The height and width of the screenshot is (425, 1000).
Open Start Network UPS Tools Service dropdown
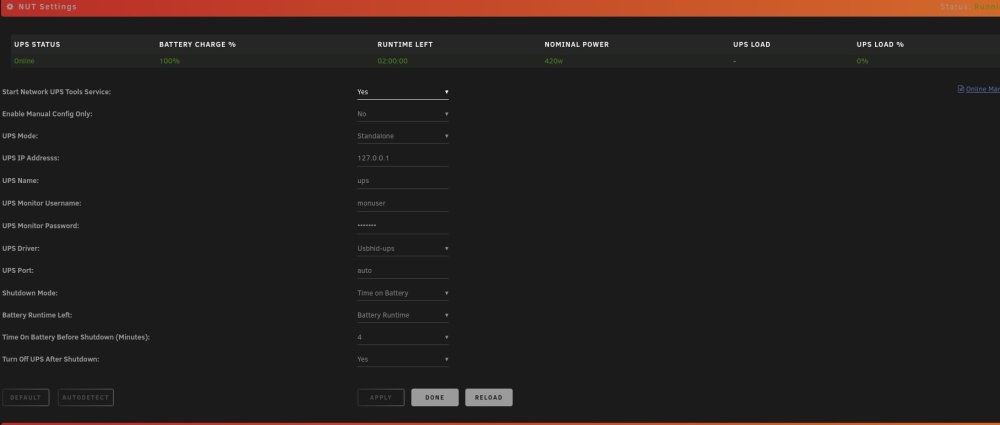click(402, 92)
